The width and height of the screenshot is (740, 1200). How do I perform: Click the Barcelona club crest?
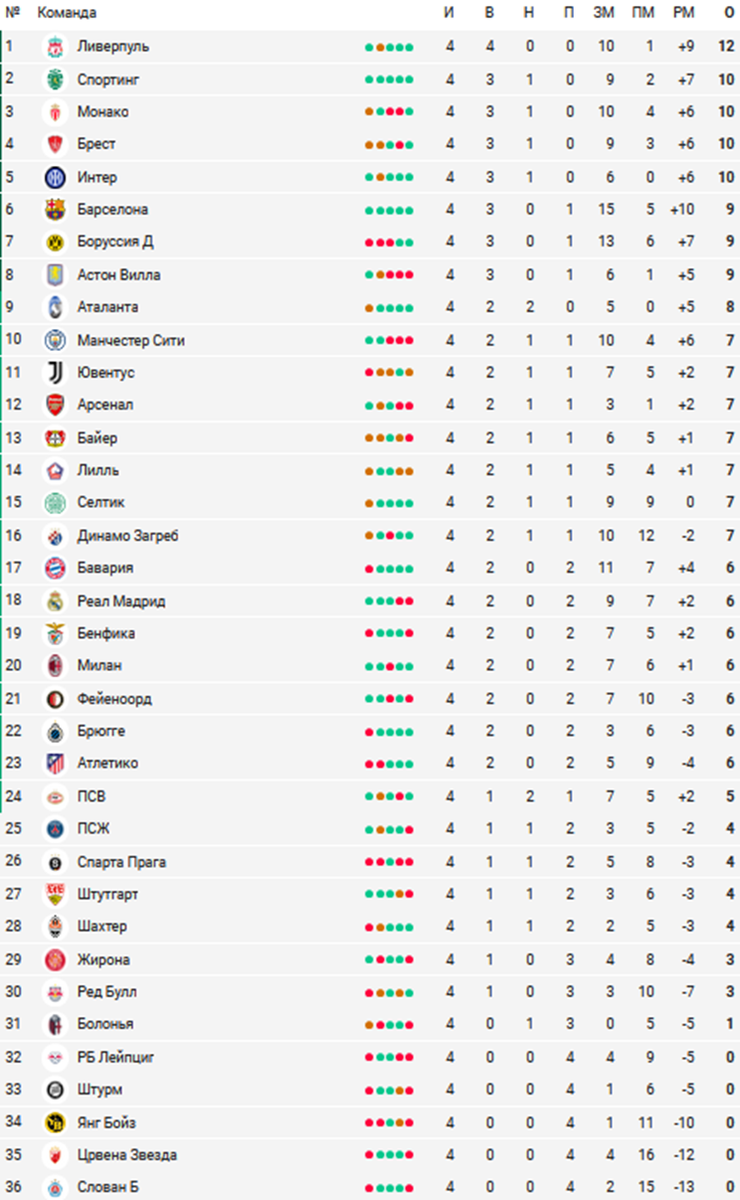point(54,209)
